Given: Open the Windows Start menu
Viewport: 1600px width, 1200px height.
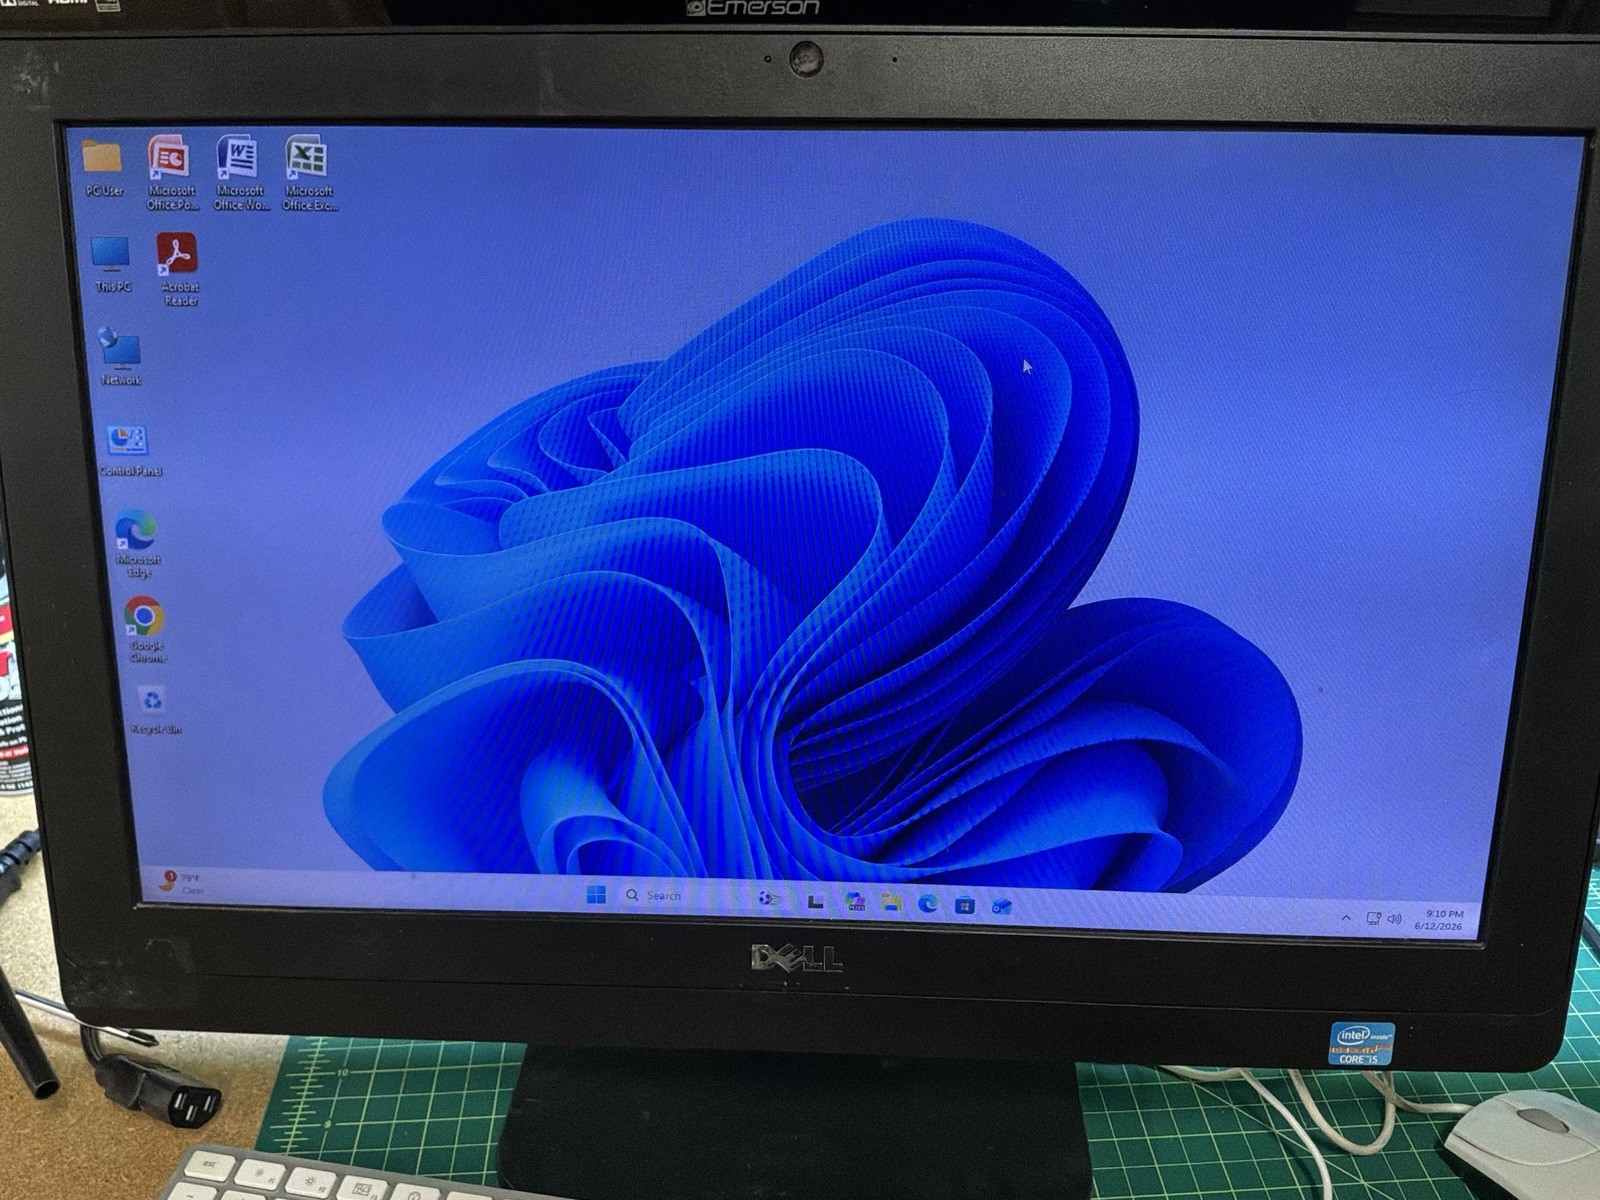Looking at the screenshot, I should (597, 894).
